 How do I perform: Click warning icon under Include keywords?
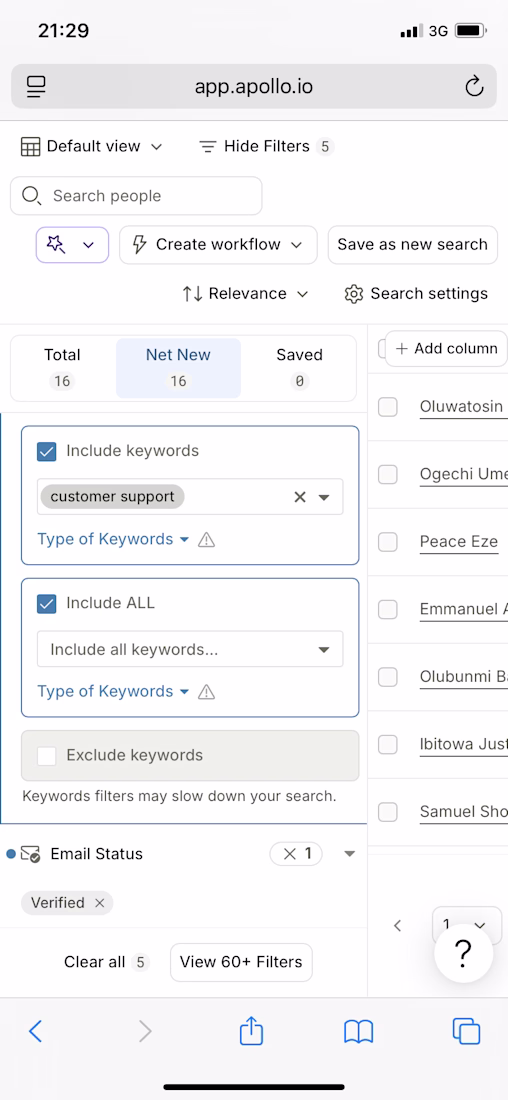[206, 539]
